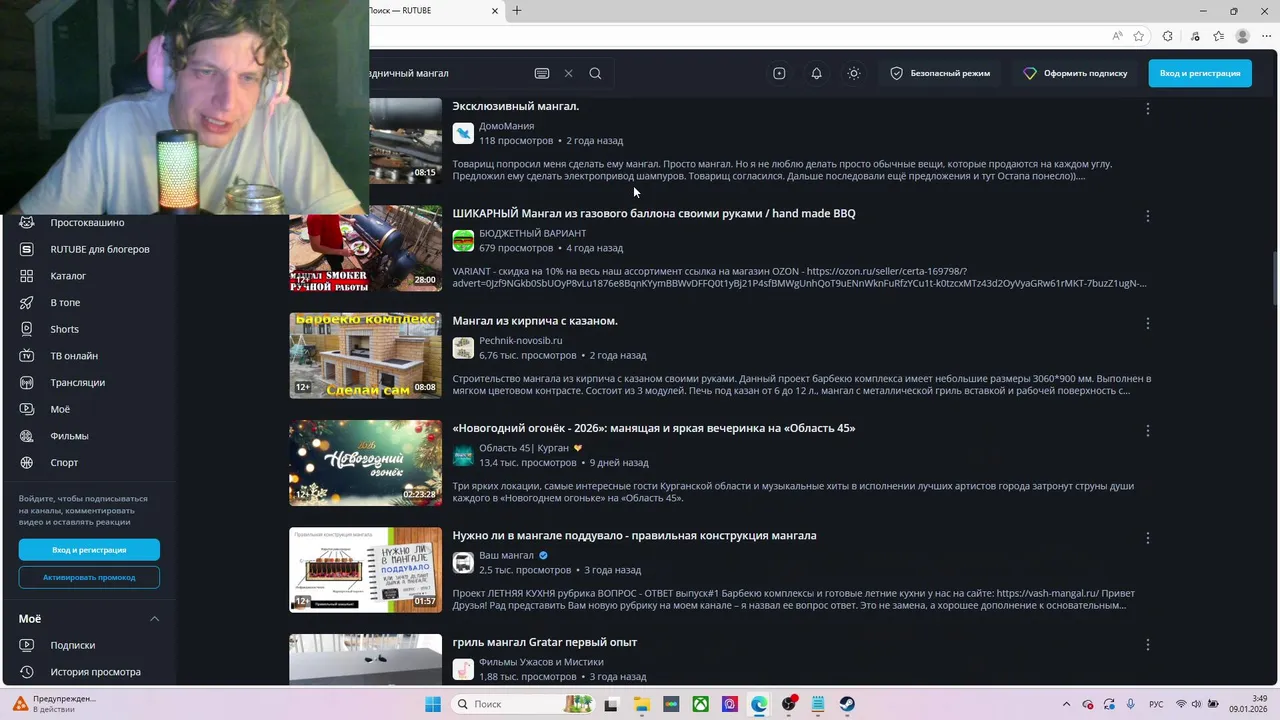Click header Вход и регистрация button
This screenshot has width=1280, height=720.
coord(1200,73)
